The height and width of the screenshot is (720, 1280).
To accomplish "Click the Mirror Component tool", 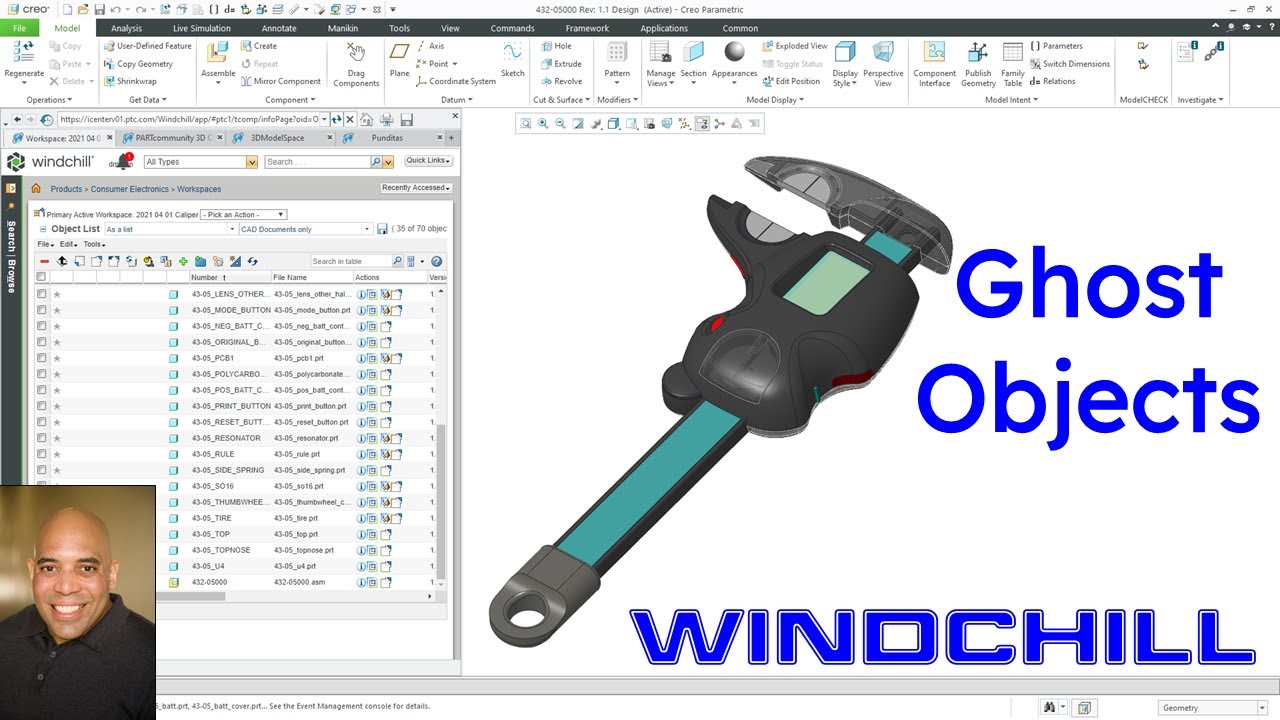I will pyautogui.click(x=281, y=82).
